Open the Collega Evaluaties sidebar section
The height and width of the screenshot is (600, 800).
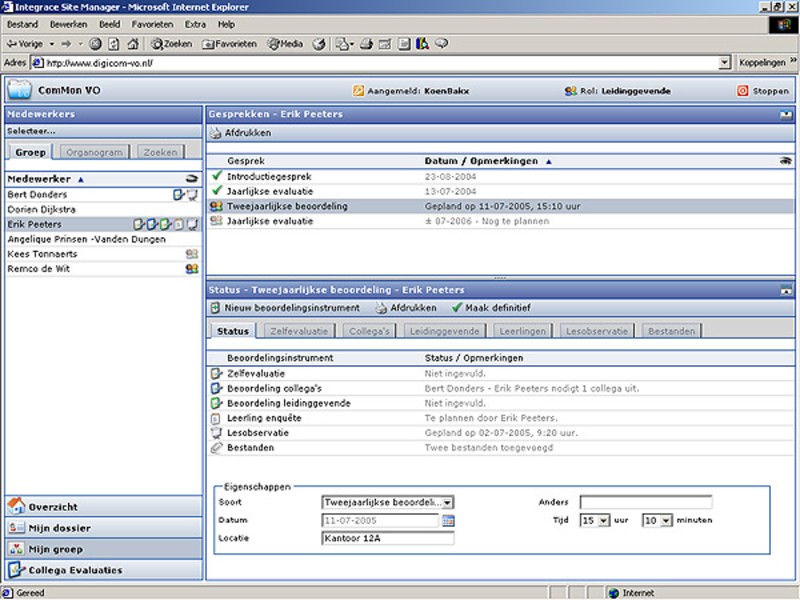coord(75,570)
